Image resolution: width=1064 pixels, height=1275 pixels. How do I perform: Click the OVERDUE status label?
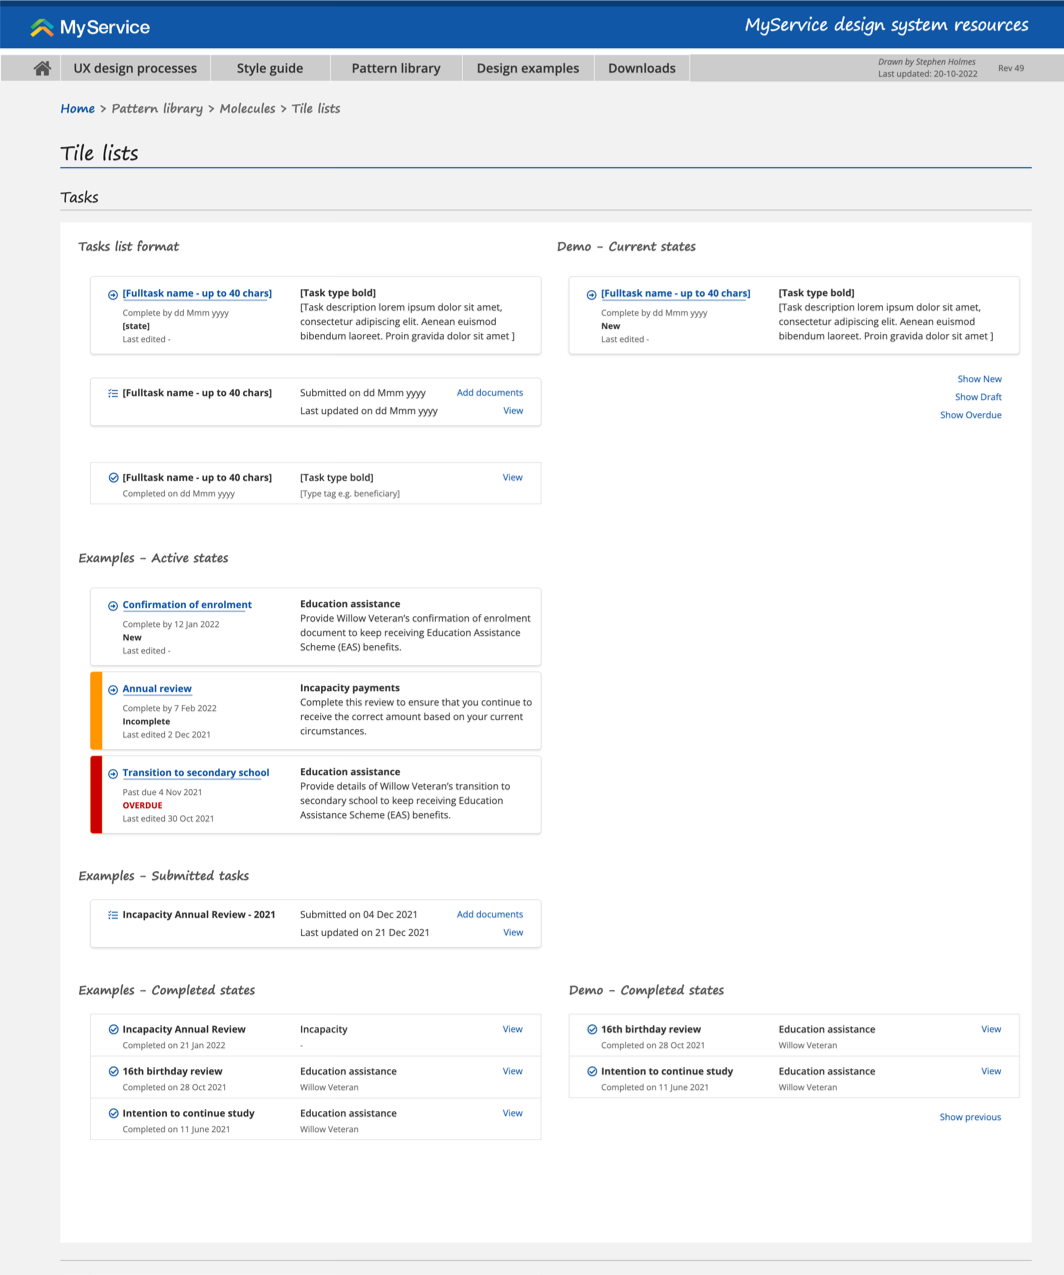(x=142, y=805)
